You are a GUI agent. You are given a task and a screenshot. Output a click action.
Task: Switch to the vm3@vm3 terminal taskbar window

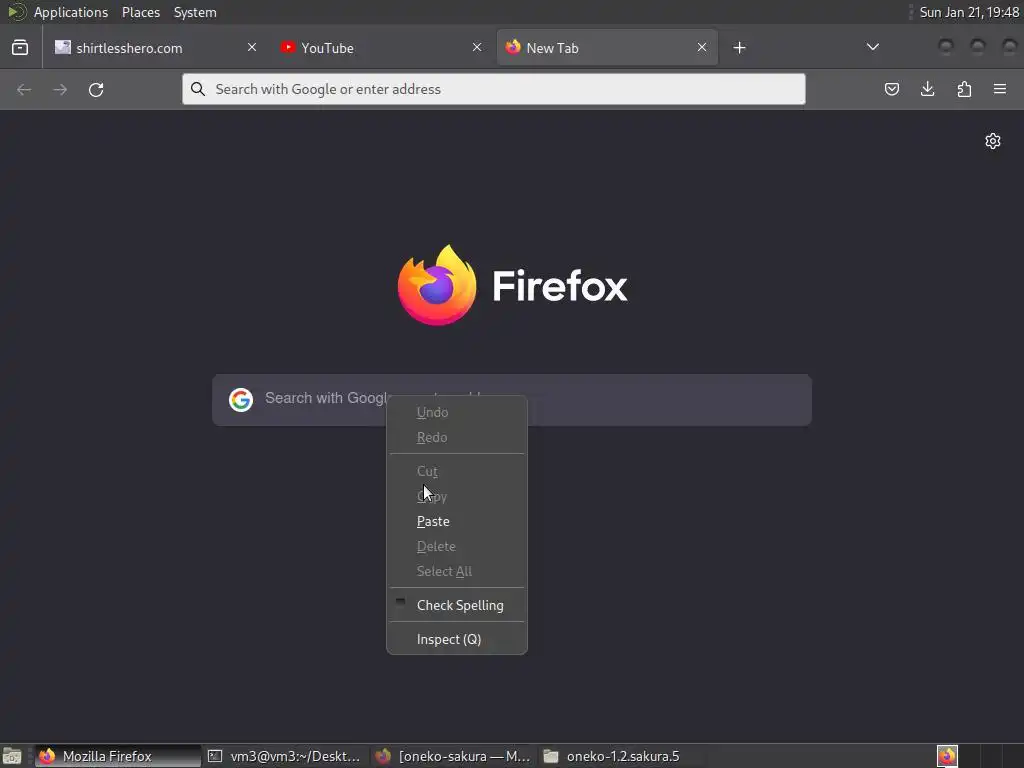(x=285, y=756)
